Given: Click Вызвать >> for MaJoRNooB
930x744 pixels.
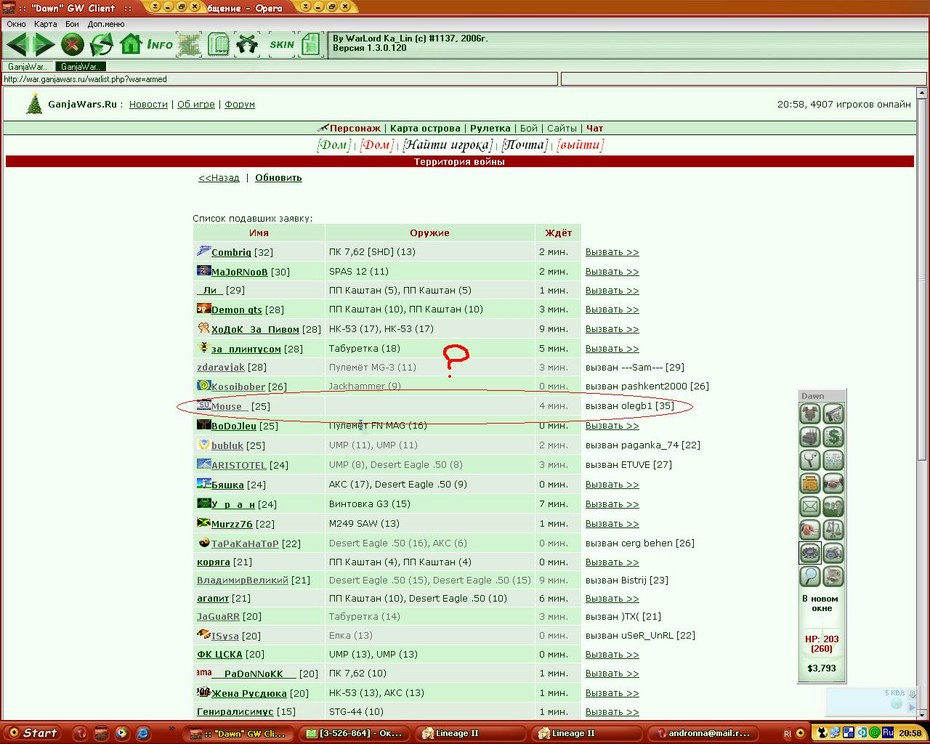Looking at the screenshot, I should (x=611, y=272).
